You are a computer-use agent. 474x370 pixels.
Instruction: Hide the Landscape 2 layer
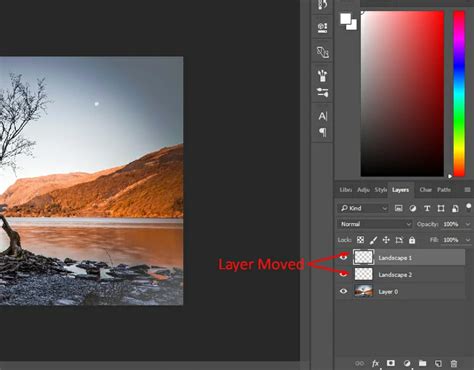pyautogui.click(x=343, y=274)
